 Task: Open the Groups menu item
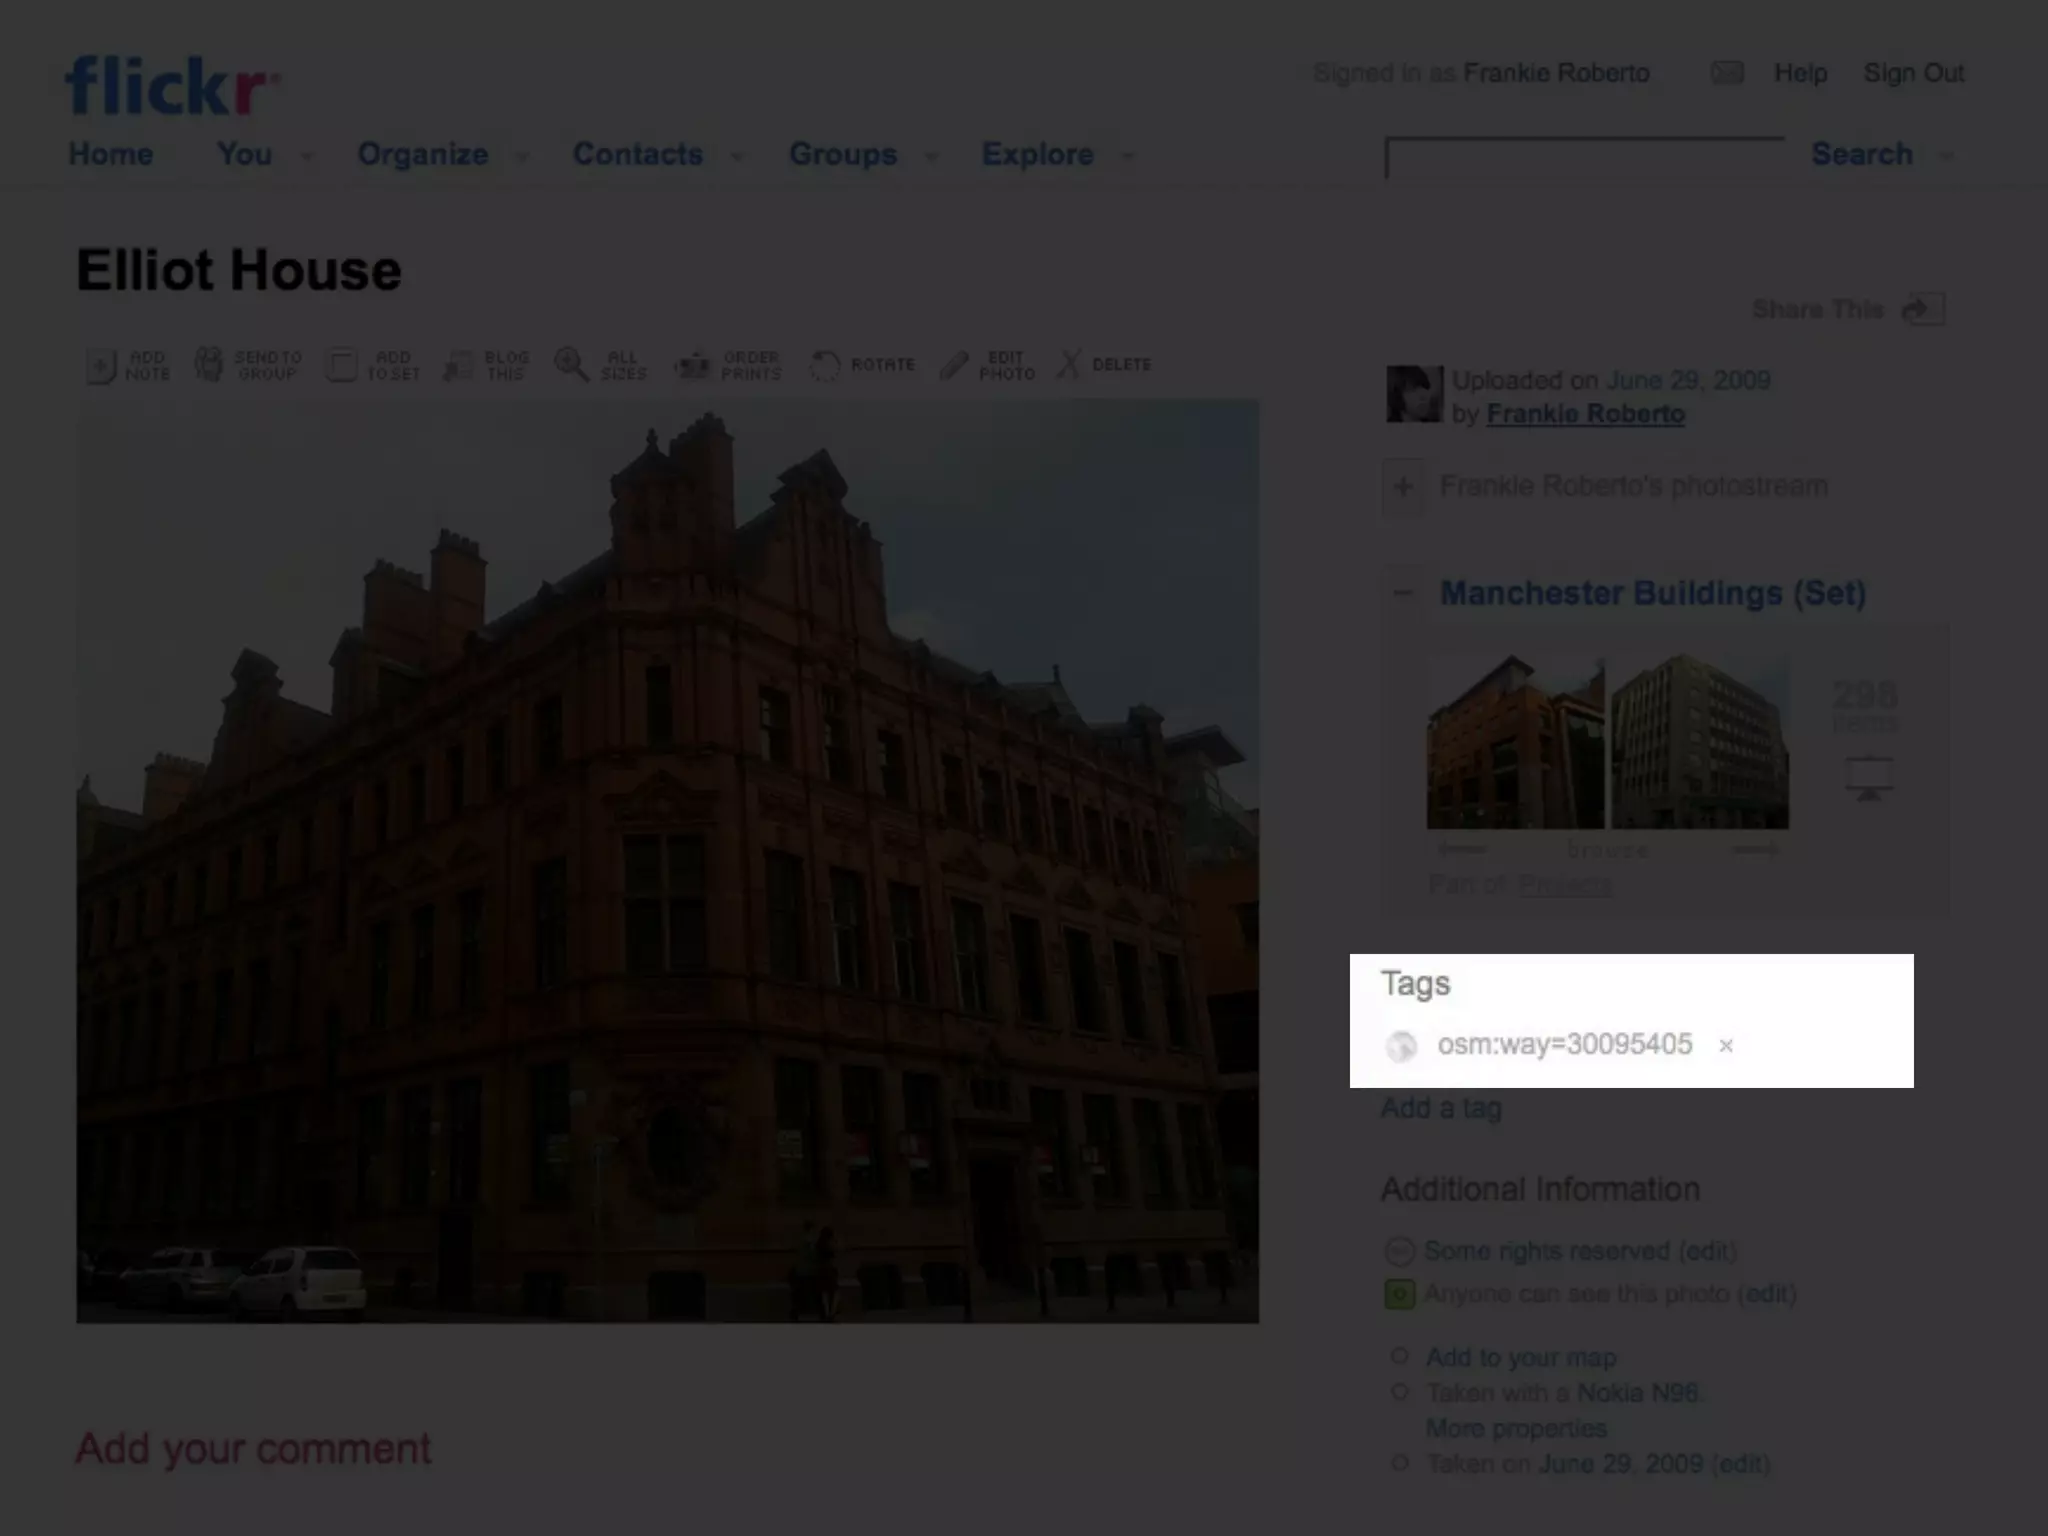(842, 154)
